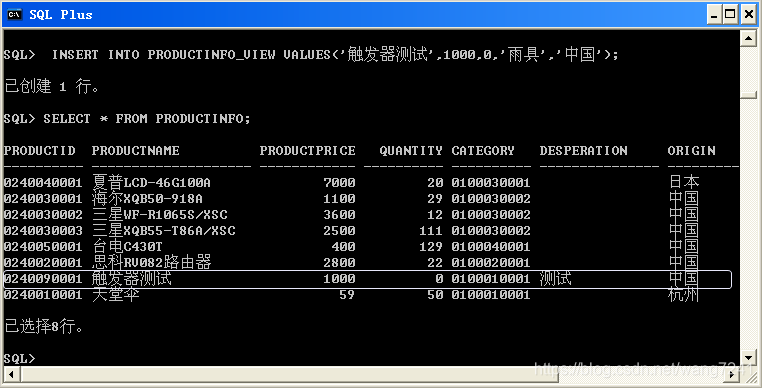Image resolution: width=762 pixels, height=388 pixels.
Task: Click the SELECT * FROM PRODUCTINFO line
Action: [127, 119]
